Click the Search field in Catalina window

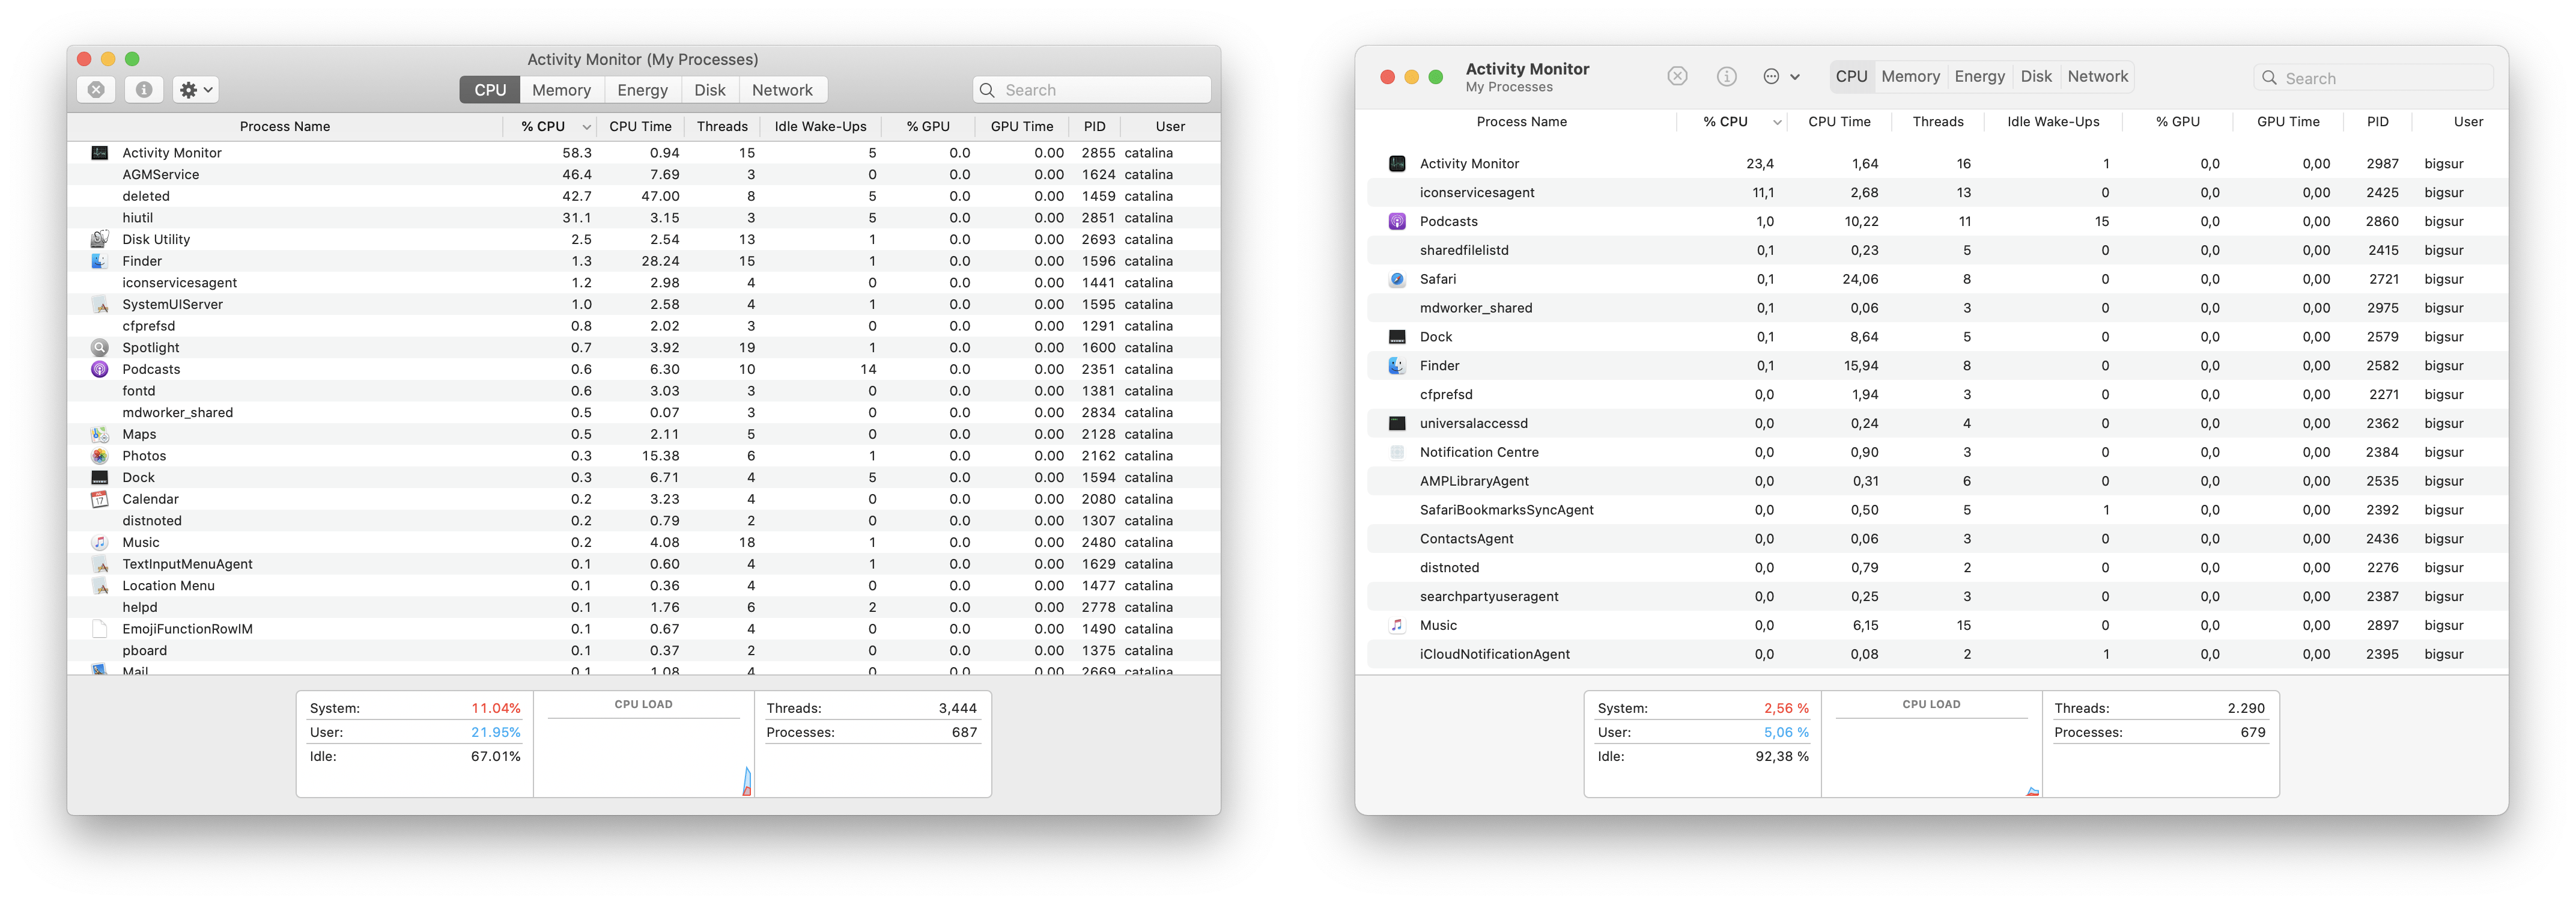coord(1091,90)
